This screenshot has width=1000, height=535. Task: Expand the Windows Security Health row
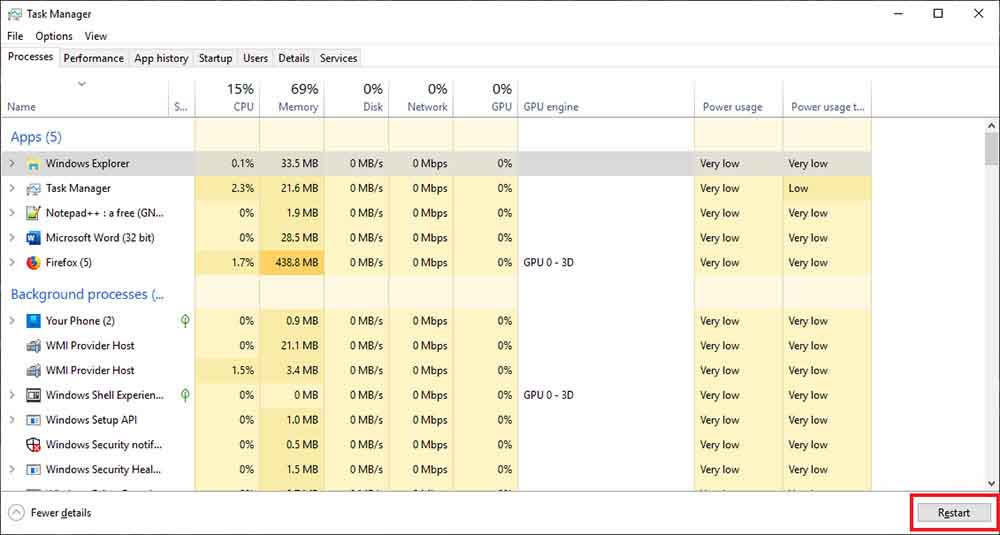coord(11,470)
